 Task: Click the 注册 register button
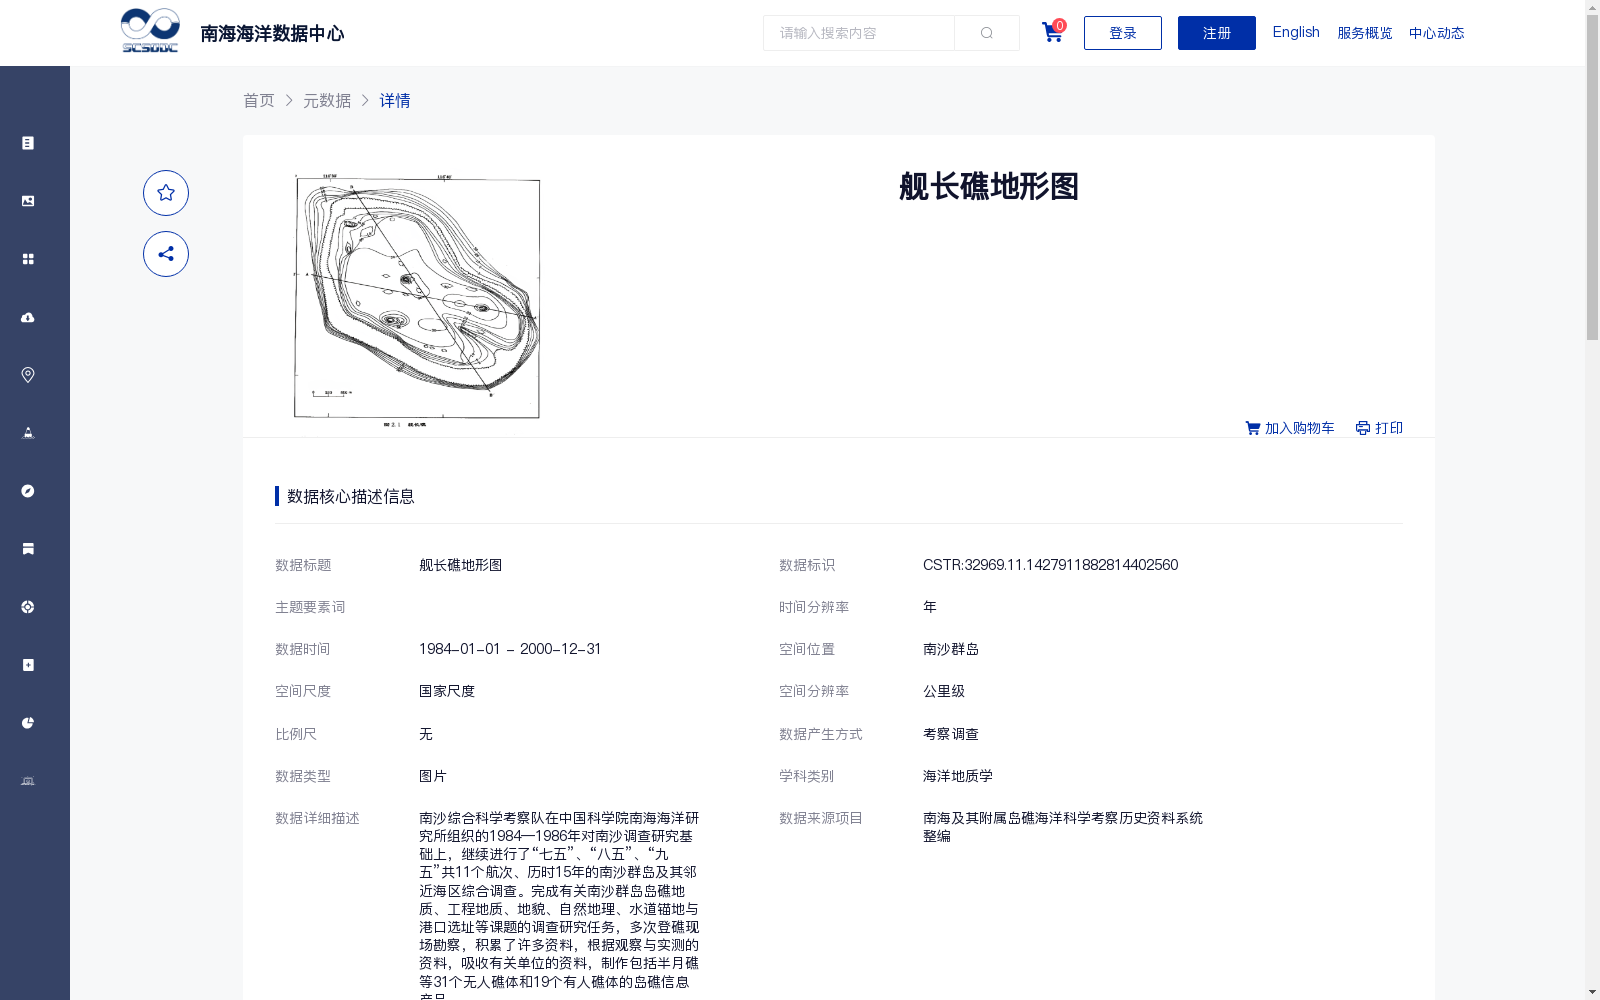pyautogui.click(x=1217, y=33)
